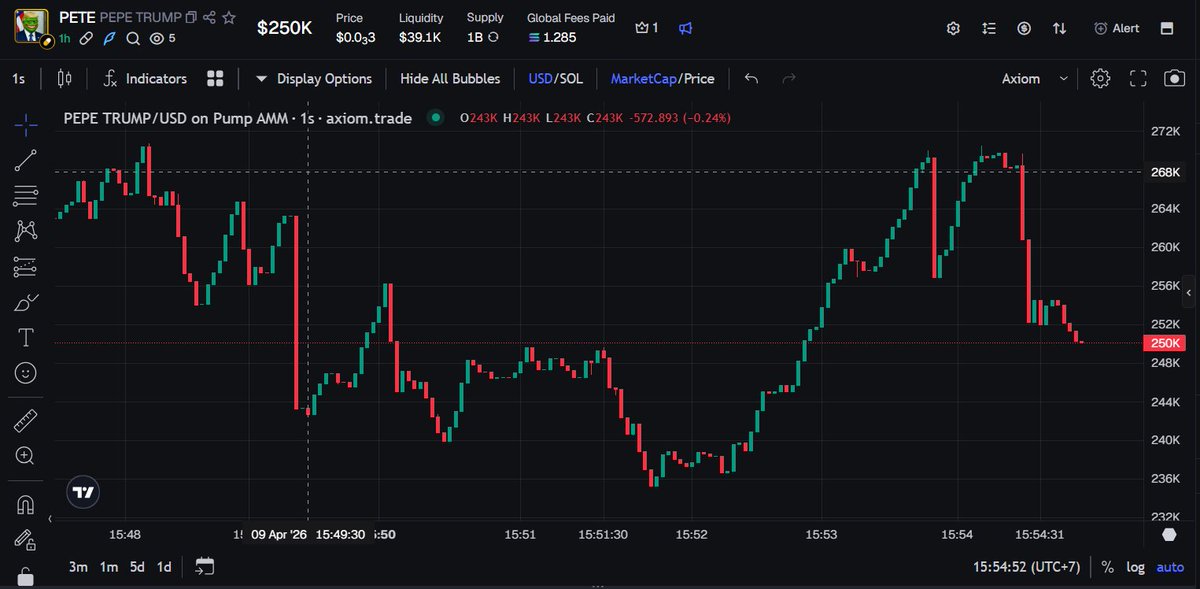Toggle percent scale mode
The image size is (1200, 589).
[x=1108, y=567]
